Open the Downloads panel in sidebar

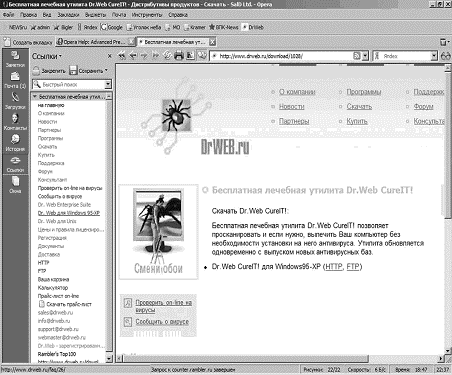click(15, 101)
